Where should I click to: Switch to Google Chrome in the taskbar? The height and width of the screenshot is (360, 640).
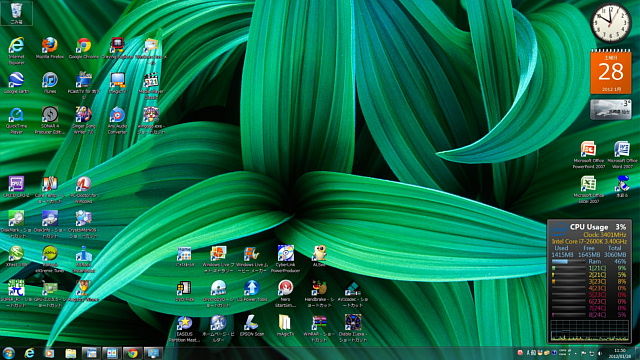click(132, 353)
